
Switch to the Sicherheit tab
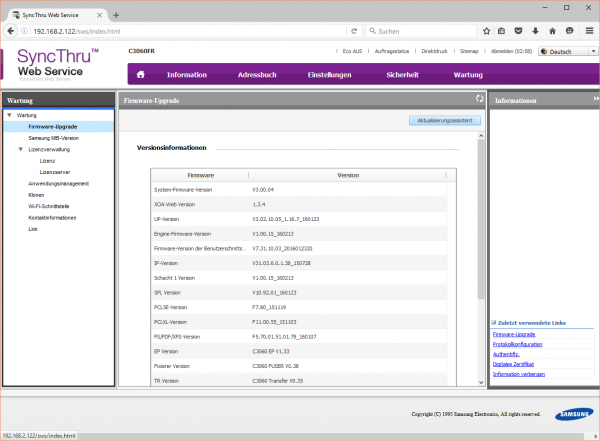click(x=402, y=74)
